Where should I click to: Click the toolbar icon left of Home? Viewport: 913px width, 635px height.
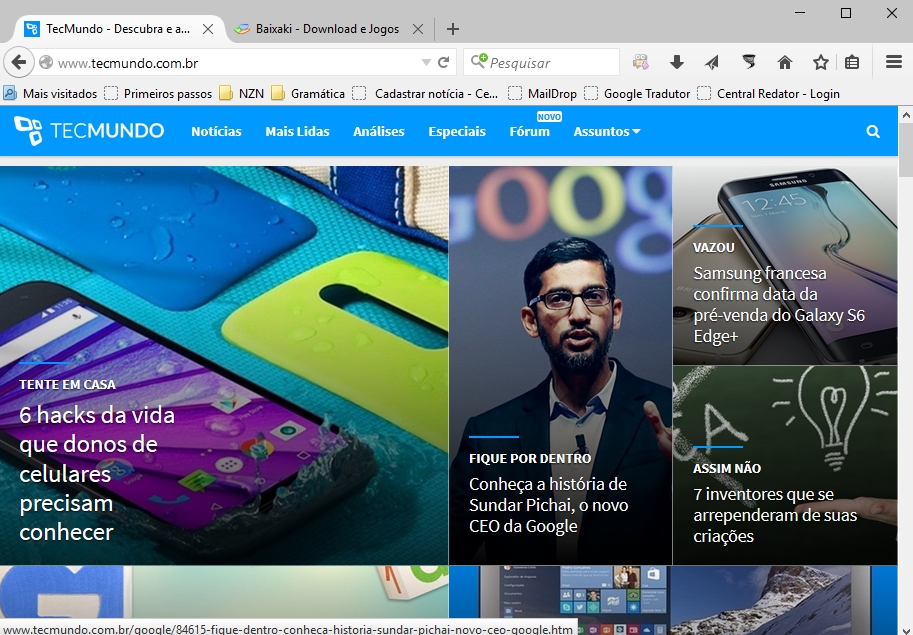click(749, 62)
